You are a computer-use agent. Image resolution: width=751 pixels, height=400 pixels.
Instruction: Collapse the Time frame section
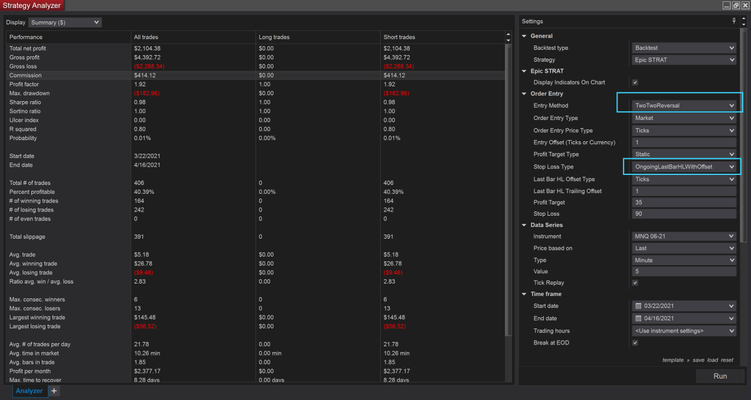pyautogui.click(x=523, y=294)
